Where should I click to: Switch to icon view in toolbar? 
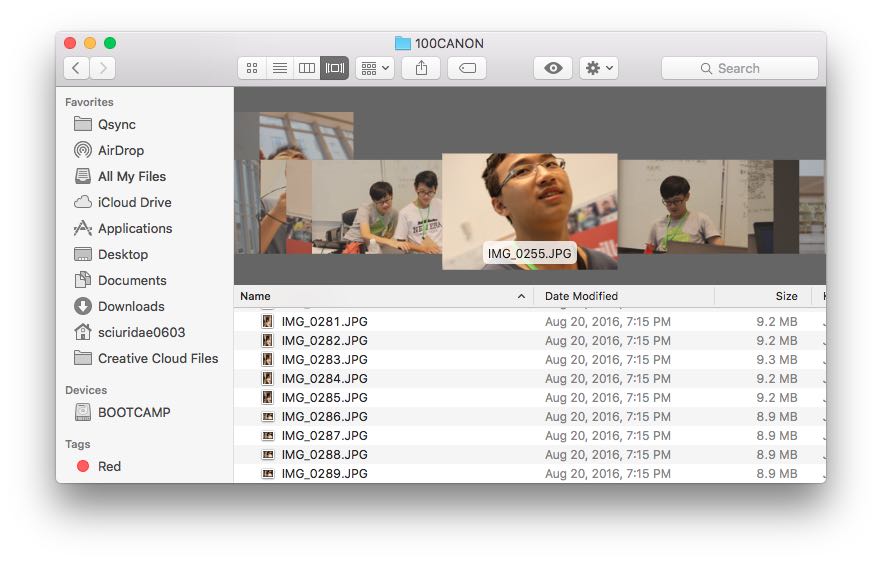click(x=252, y=68)
